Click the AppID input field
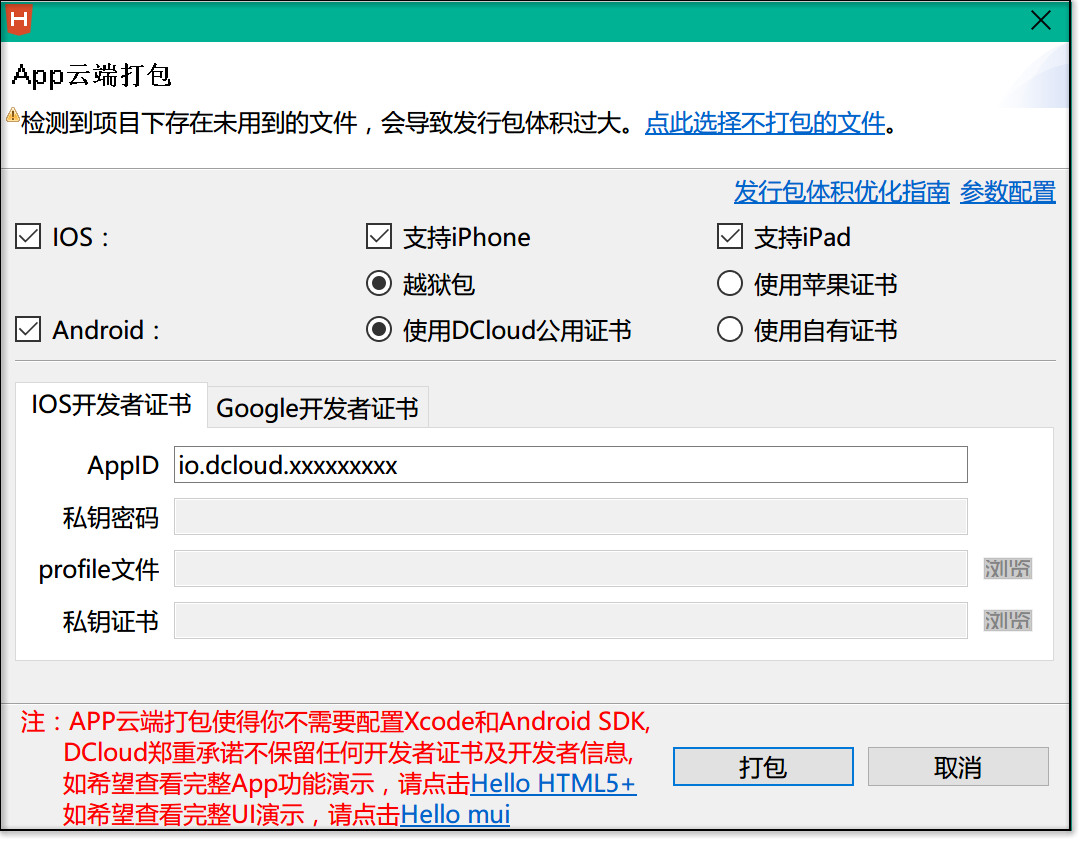Screen dimensions: 1081x841 coord(571,465)
